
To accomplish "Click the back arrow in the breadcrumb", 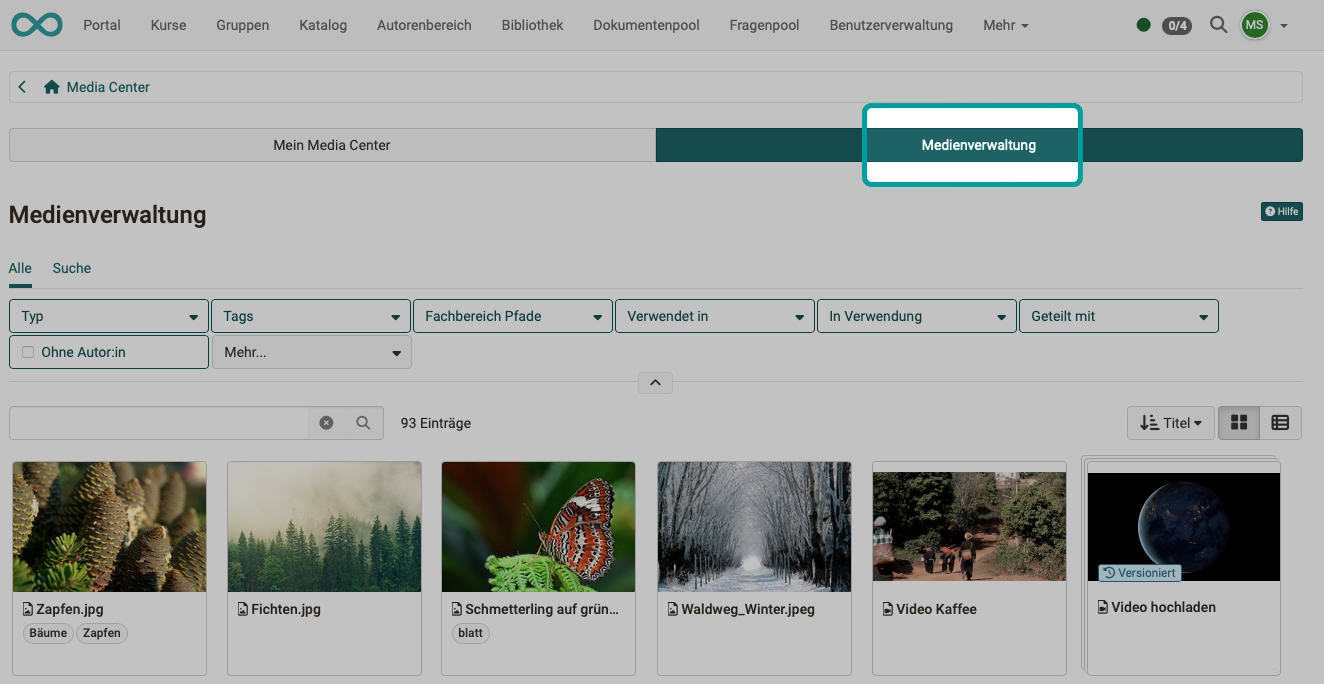I will [x=21, y=86].
